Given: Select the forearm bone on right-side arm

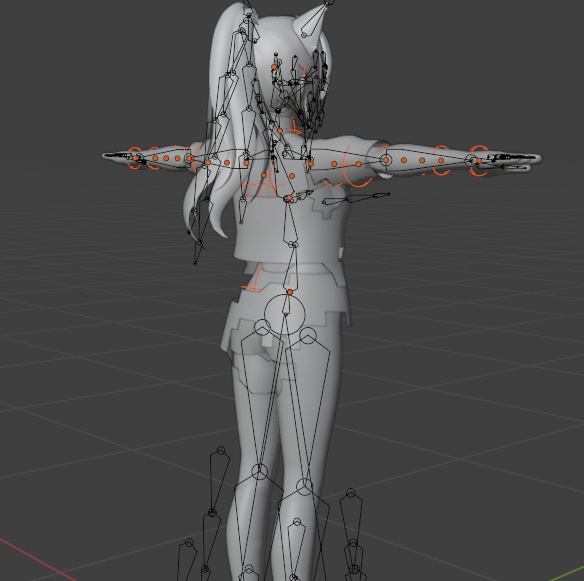Looking at the screenshot, I should pos(428,159).
